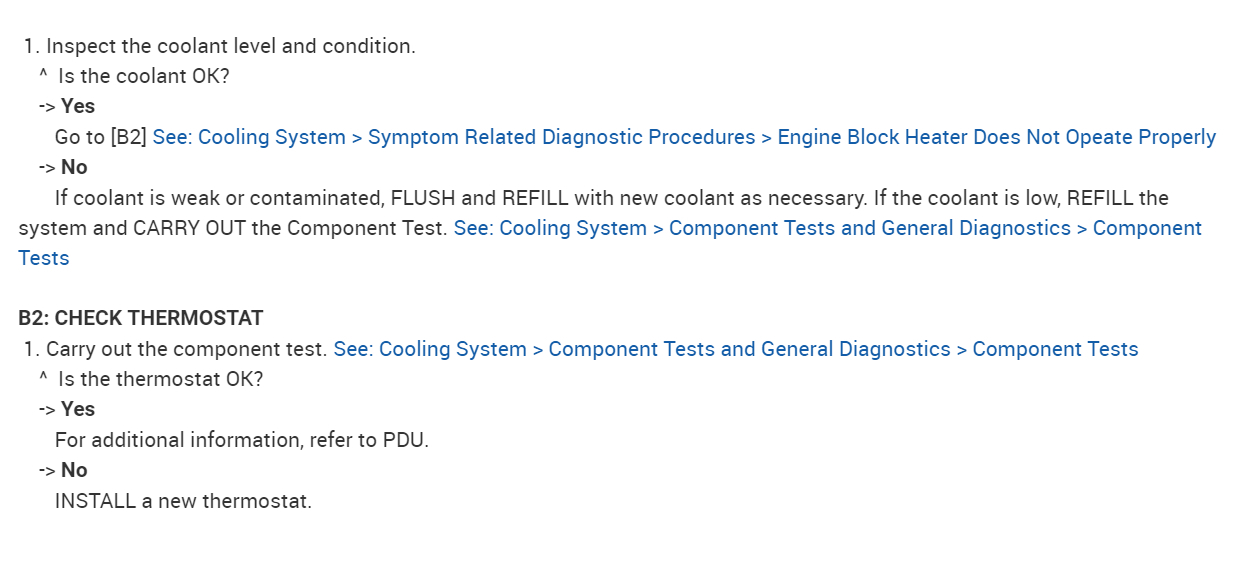This screenshot has width=1241, height=579.
Task: Click "For additional information, refer to PDU" line
Action: click(241, 440)
